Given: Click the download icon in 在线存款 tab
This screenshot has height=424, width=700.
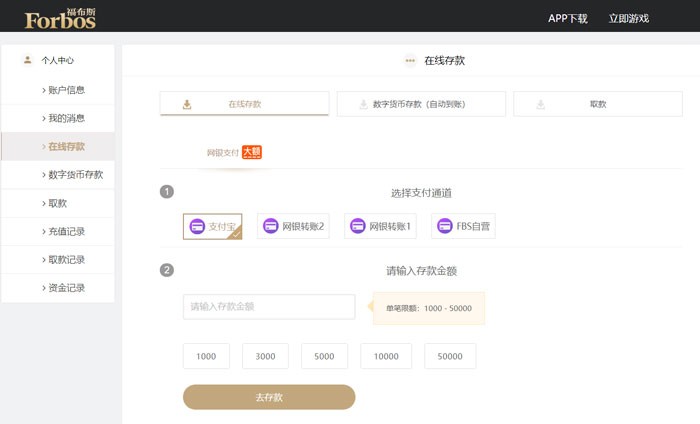Looking at the screenshot, I should tap(187, 104).
